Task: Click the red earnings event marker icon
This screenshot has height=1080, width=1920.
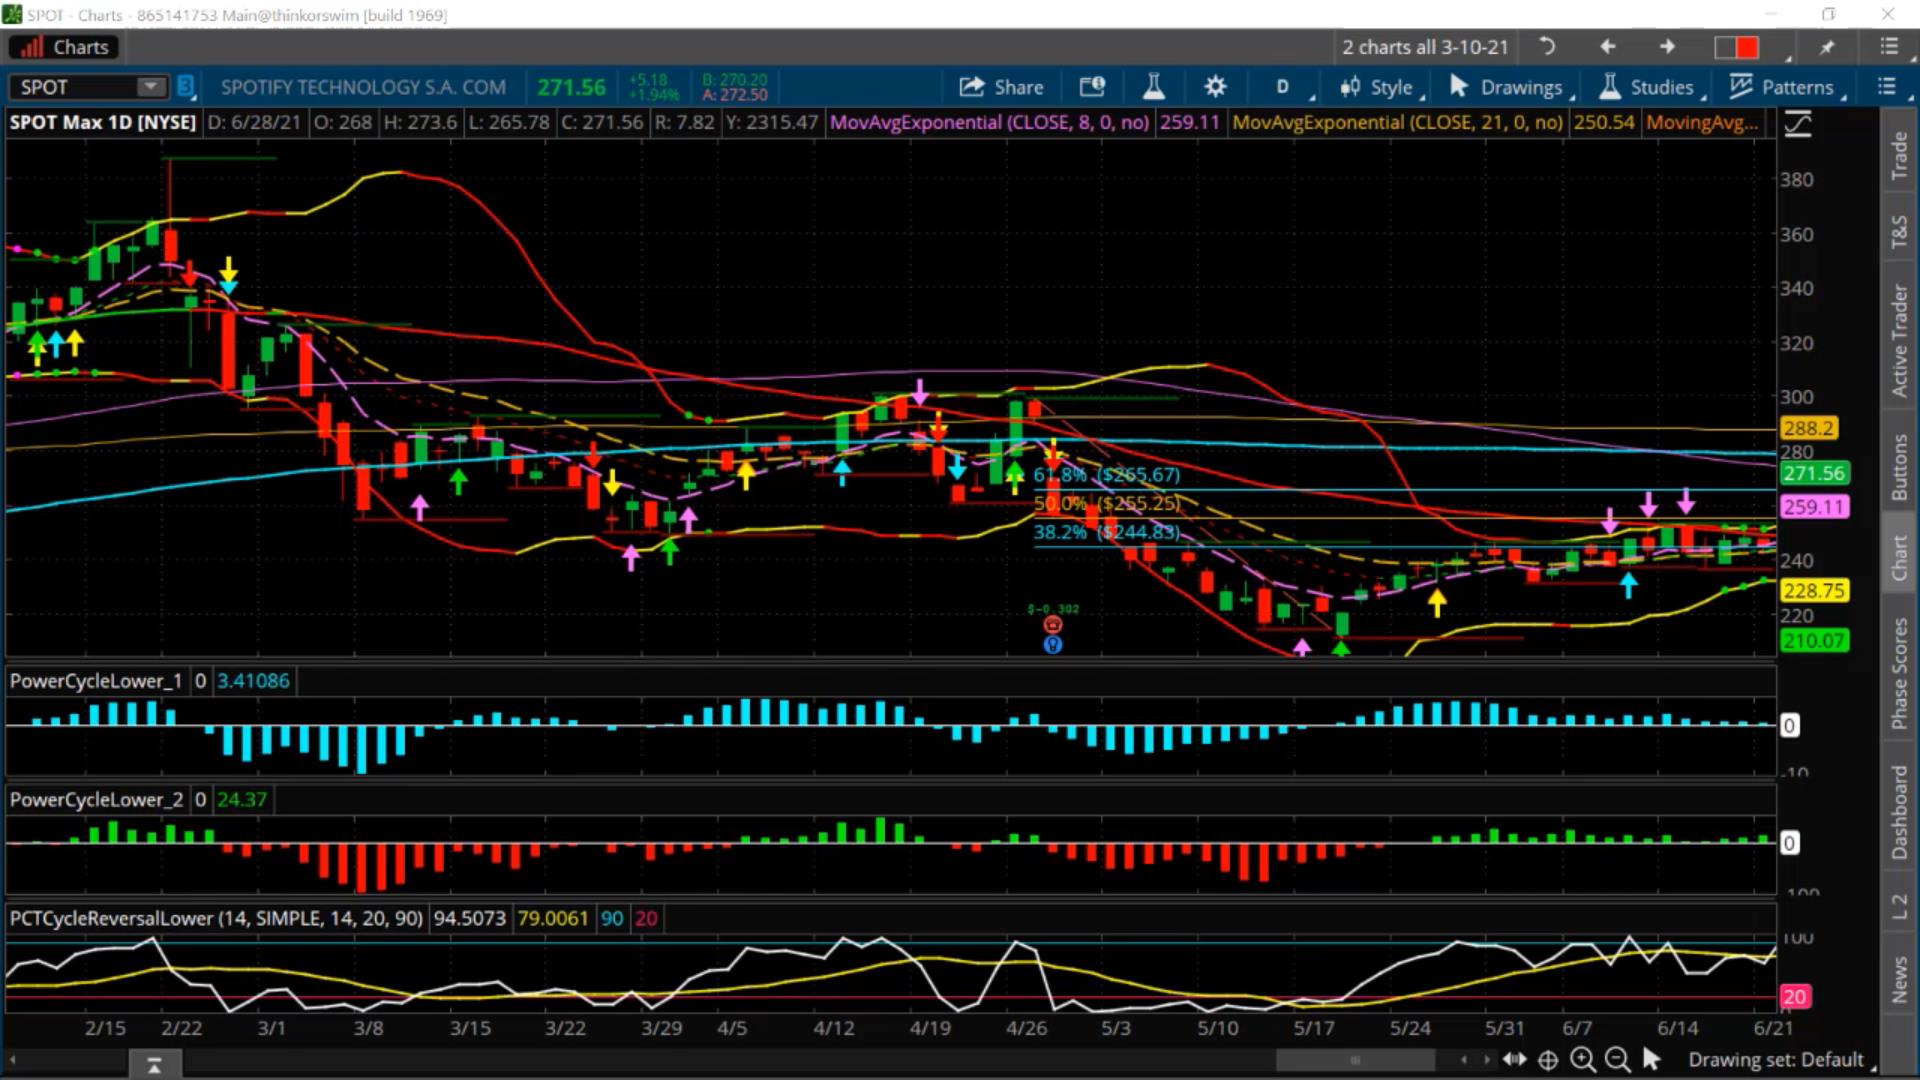Action: (1053, 626)
